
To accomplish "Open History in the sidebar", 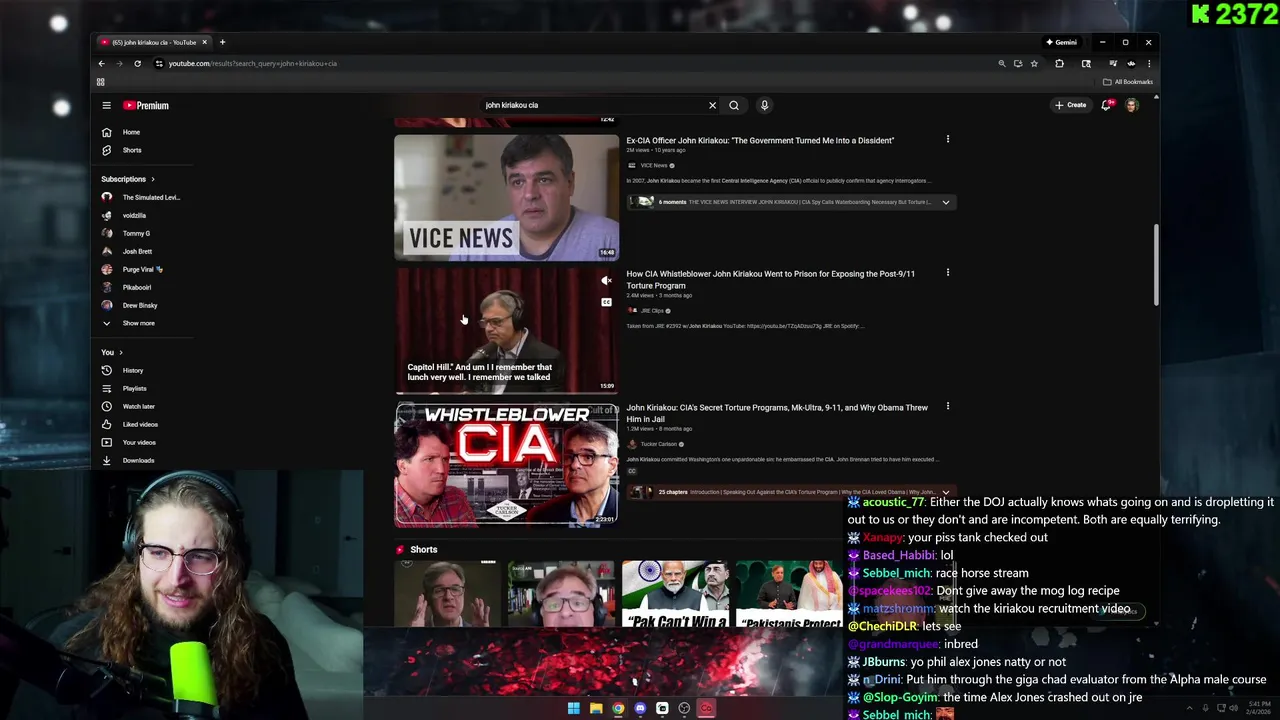I will 133,370.
